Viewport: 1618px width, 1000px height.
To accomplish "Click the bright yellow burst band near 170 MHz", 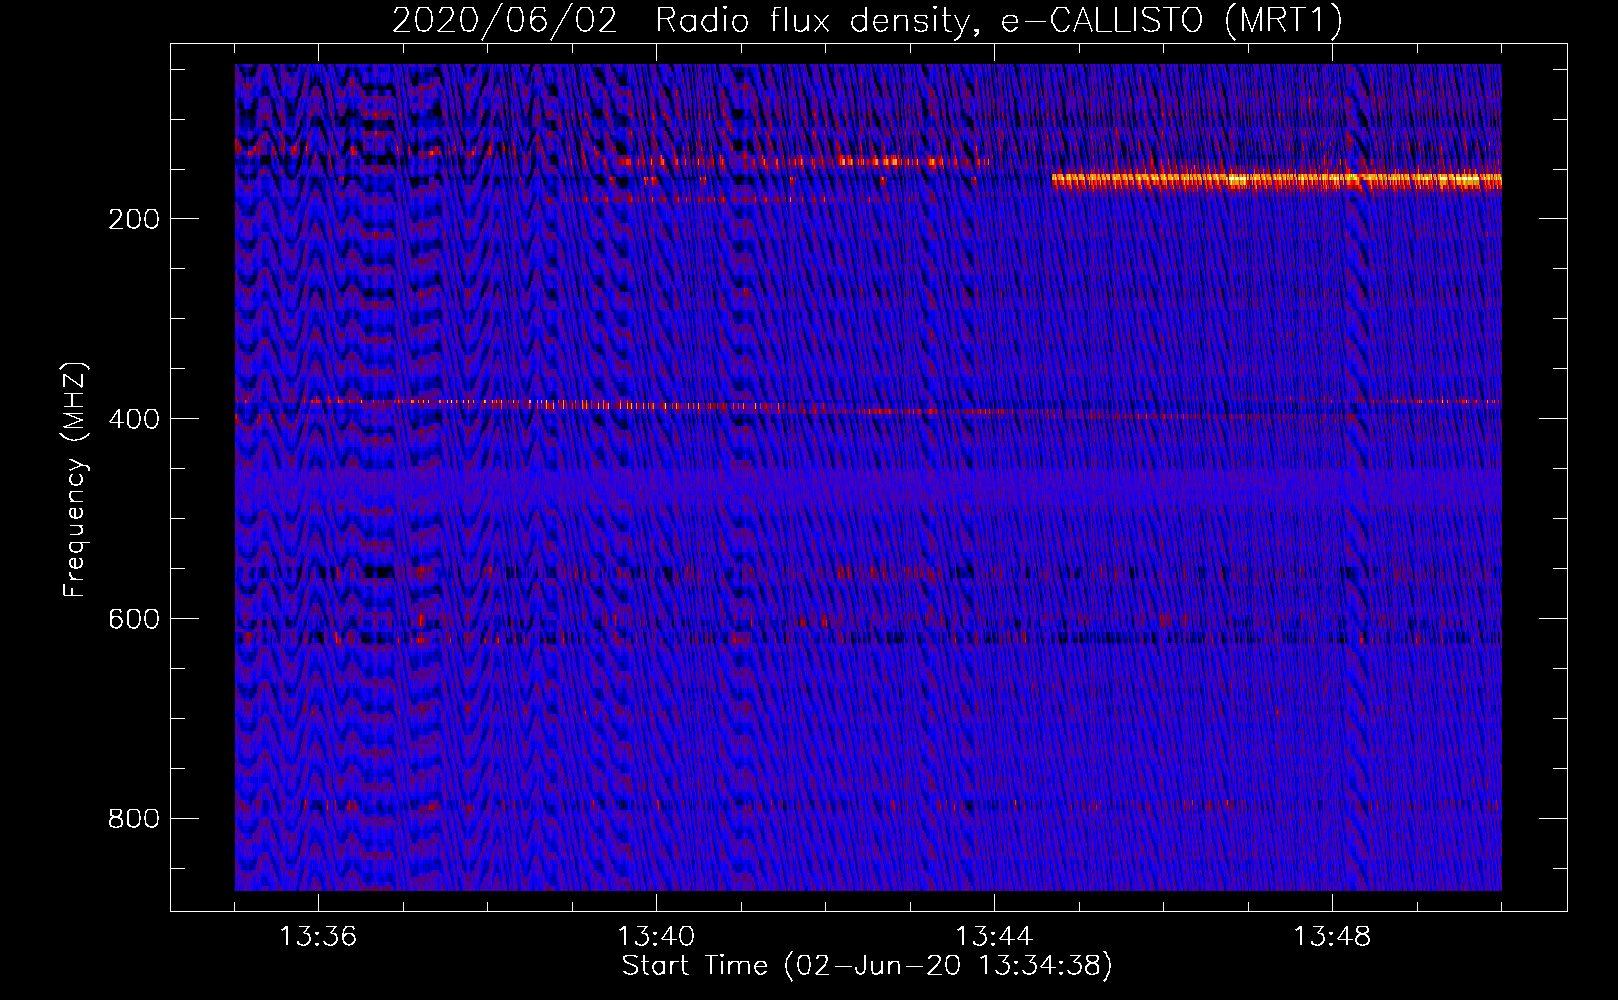I will tap(1276, 180).
